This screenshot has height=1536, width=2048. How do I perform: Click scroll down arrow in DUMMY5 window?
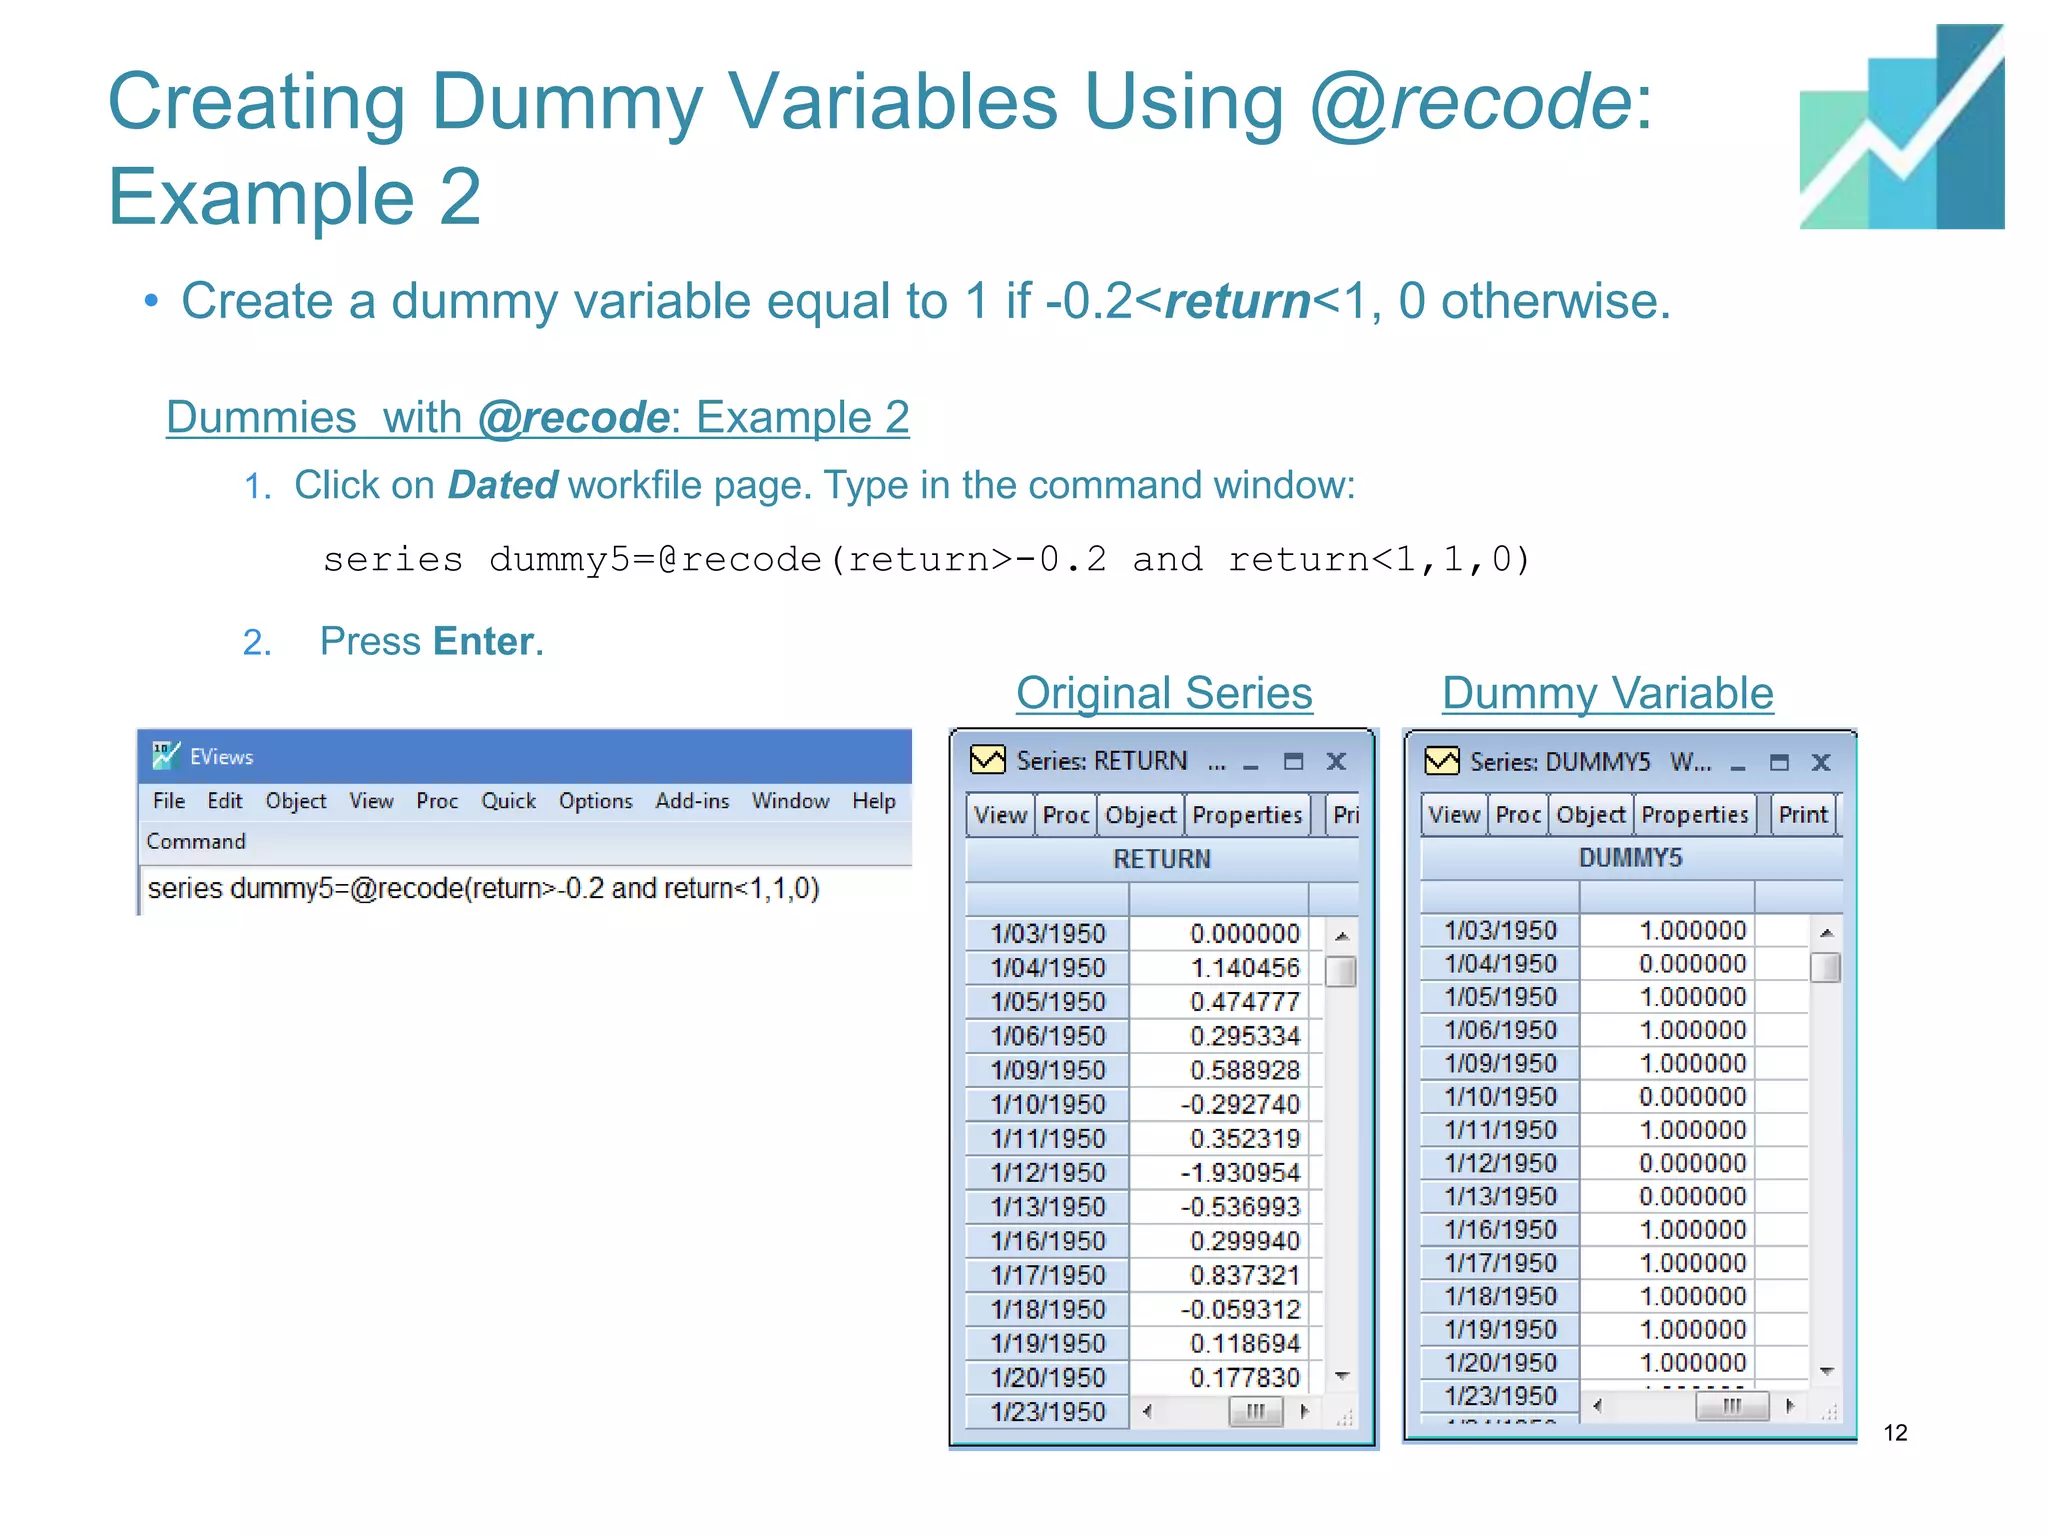pyautogui.click(x=1826, y=1371)
